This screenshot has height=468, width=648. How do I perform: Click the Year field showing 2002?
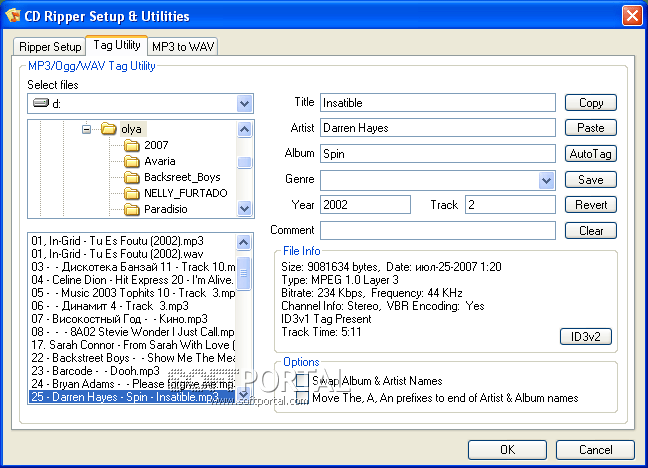(365, 205)
